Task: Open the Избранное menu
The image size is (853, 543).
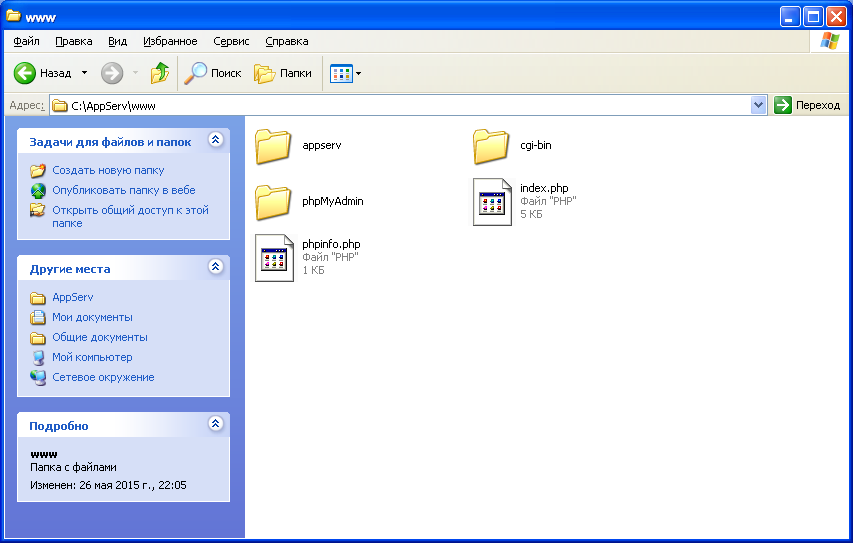Action: (170, 41)
